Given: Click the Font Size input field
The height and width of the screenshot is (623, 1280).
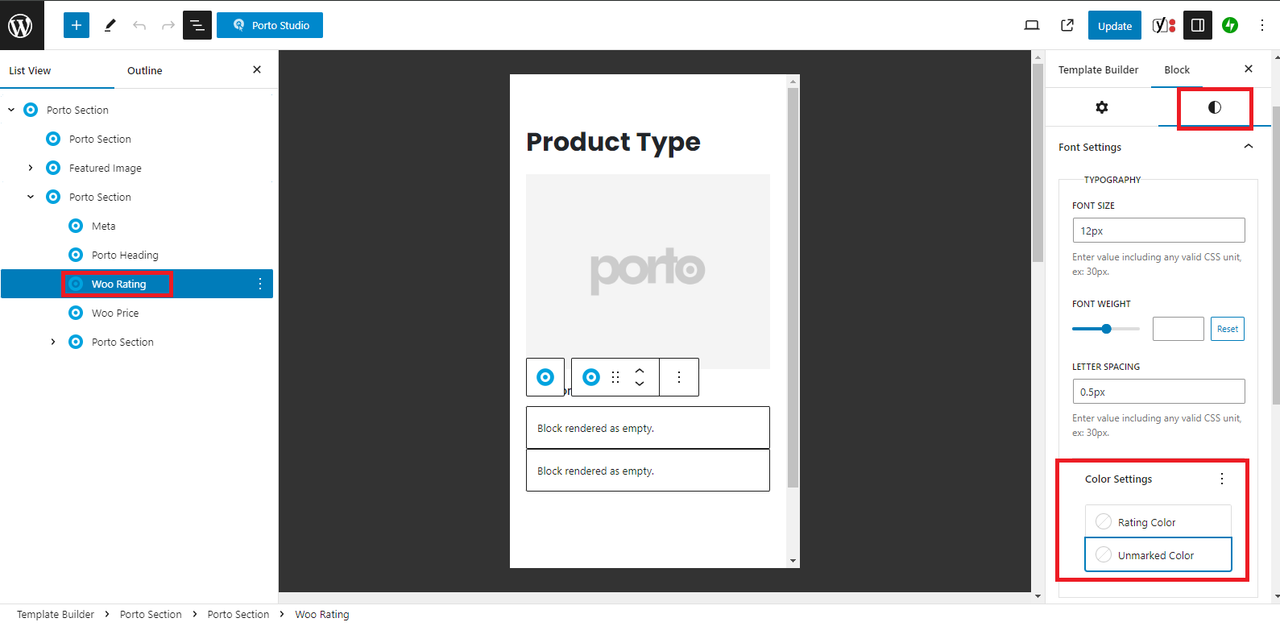Looking at the screenshot, I should 1158,230.
